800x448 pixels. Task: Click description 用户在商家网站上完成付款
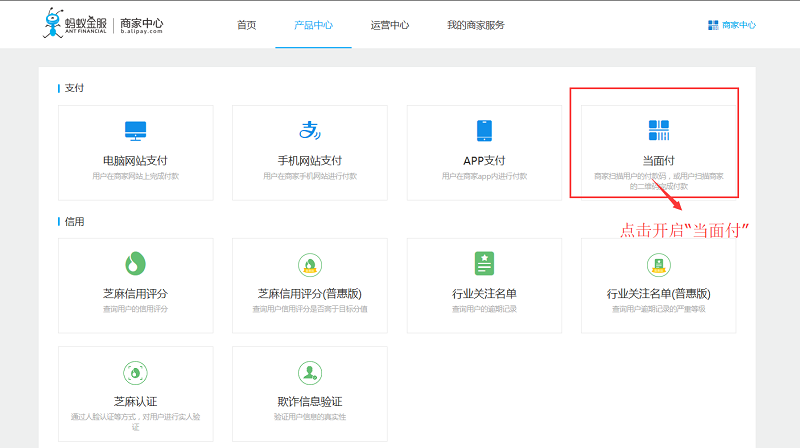pyautogui.click(x=135, y=176)
